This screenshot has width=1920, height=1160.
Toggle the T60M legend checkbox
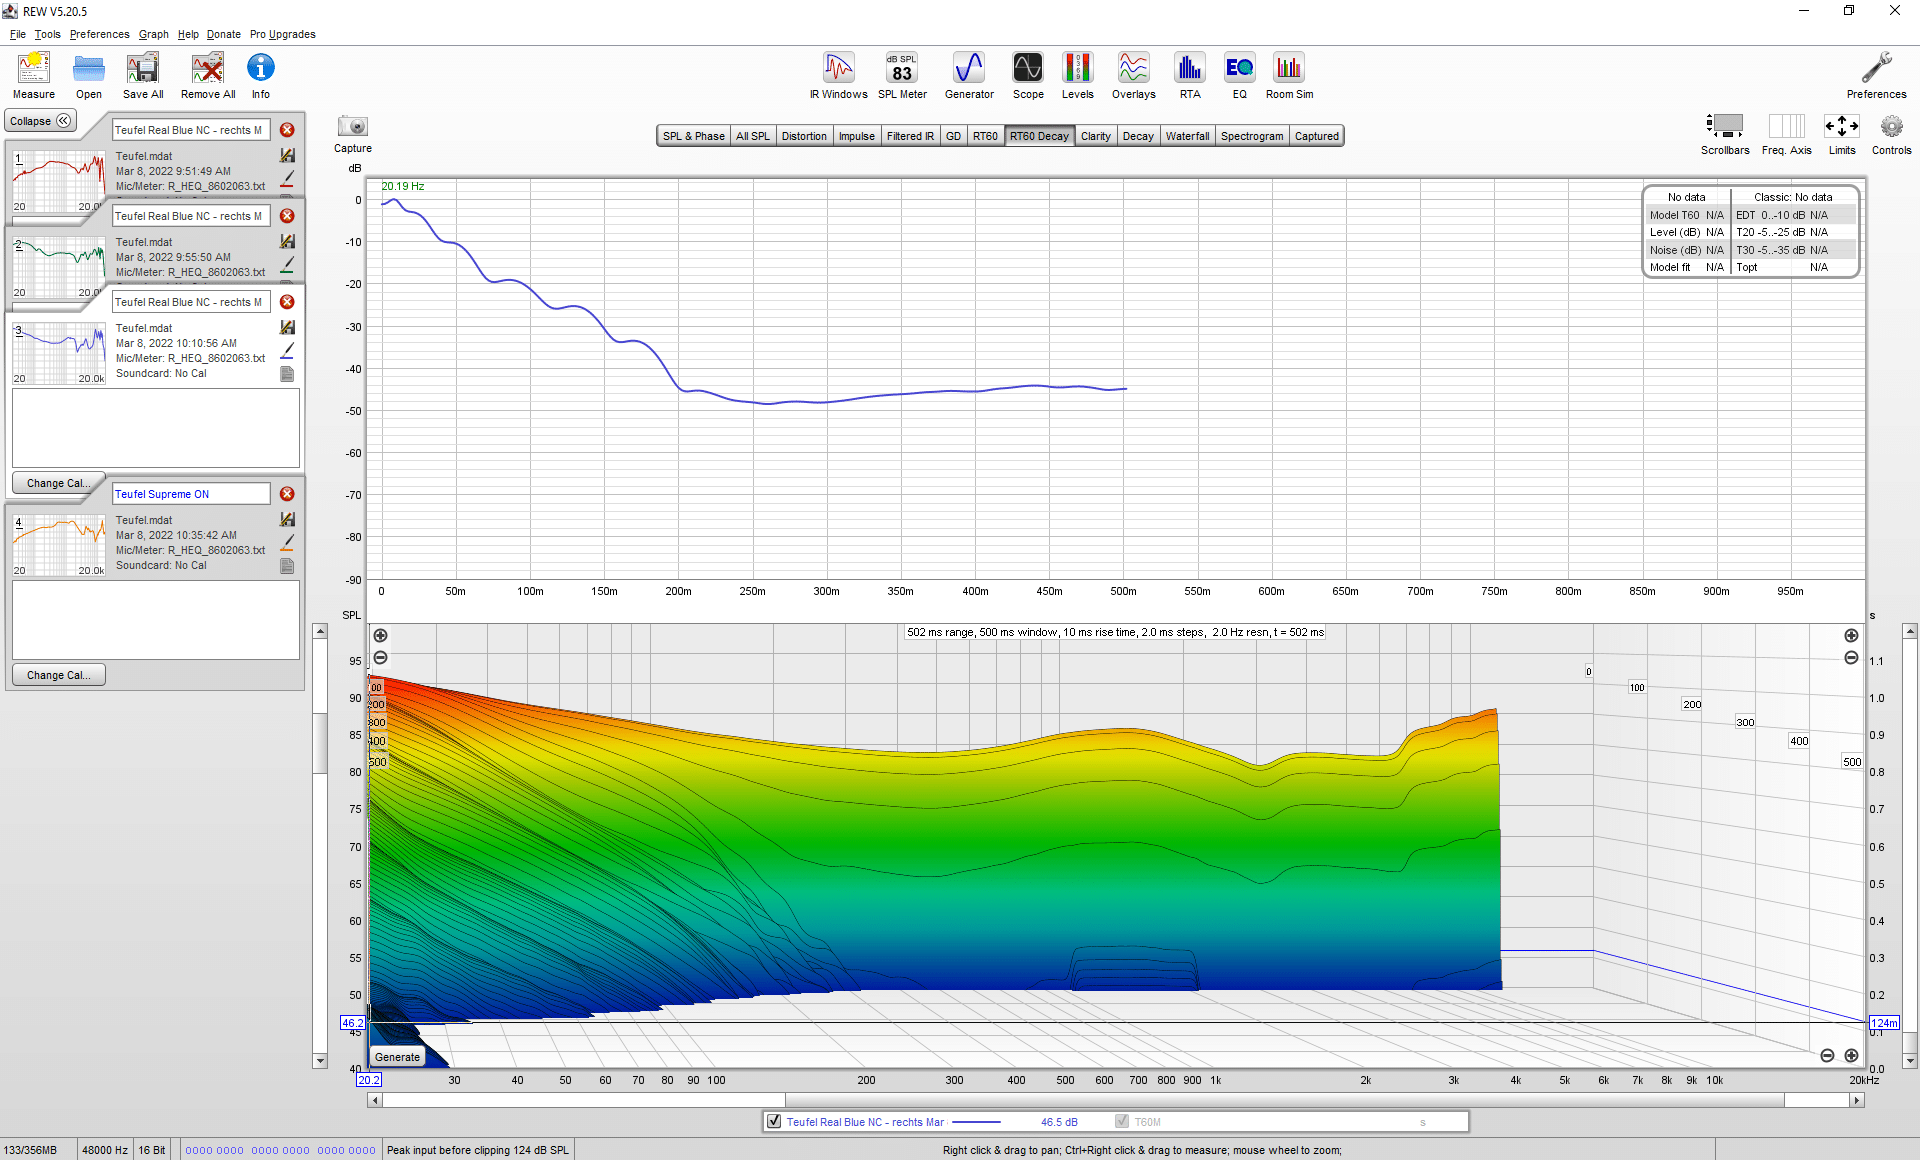[x=1122, y=1122]
